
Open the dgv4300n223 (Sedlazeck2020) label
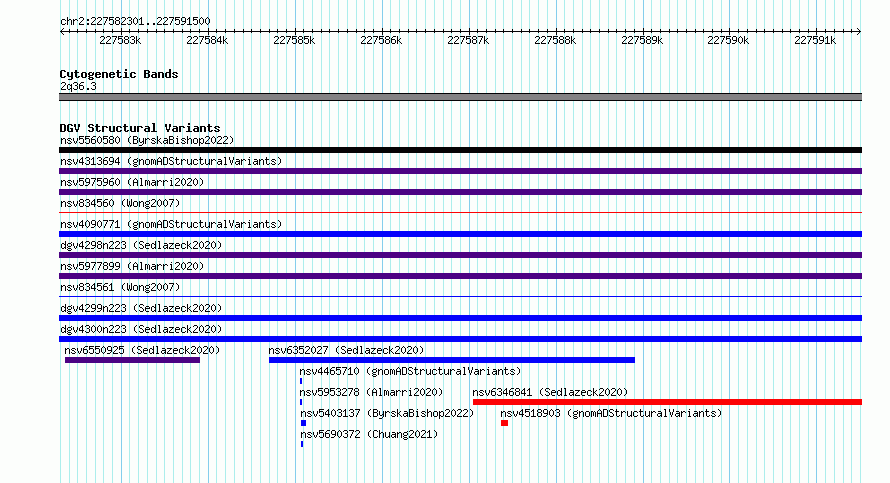tap(141, 329)
